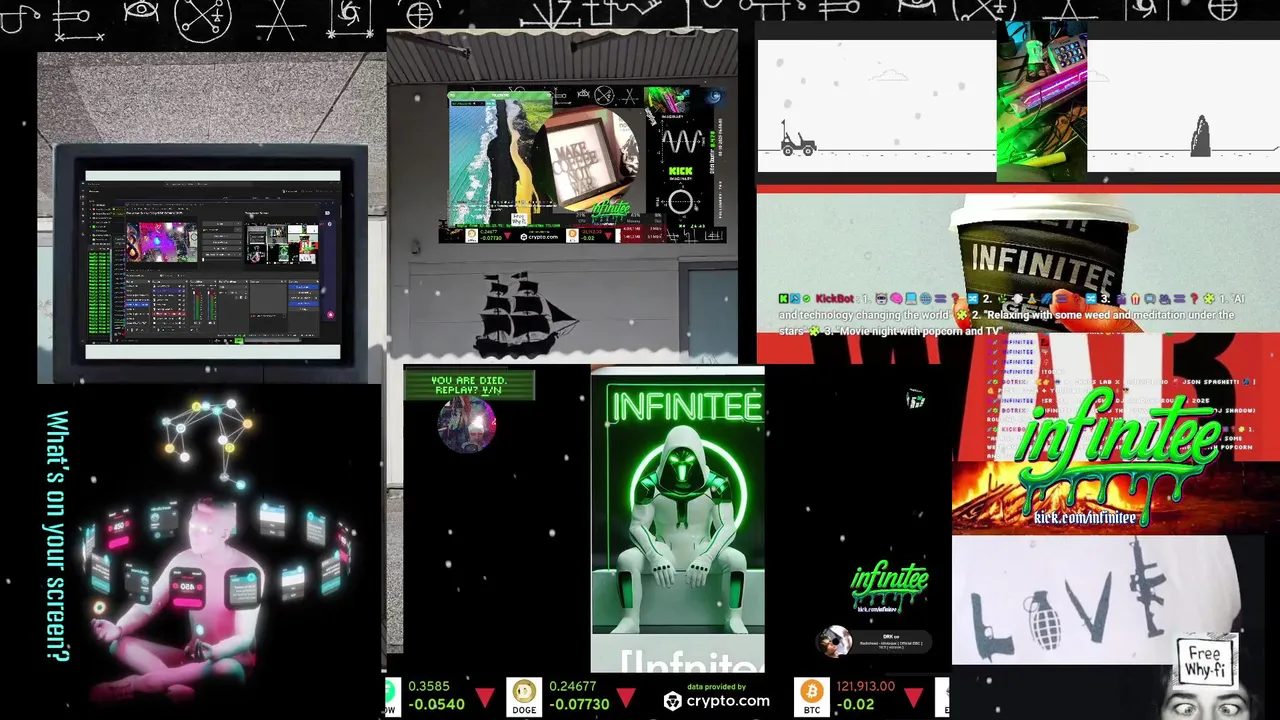Select the ticker change value -0.0540
Viewport: 1280px width, 720px height.
pyautogui.click(x=436, y=704)
